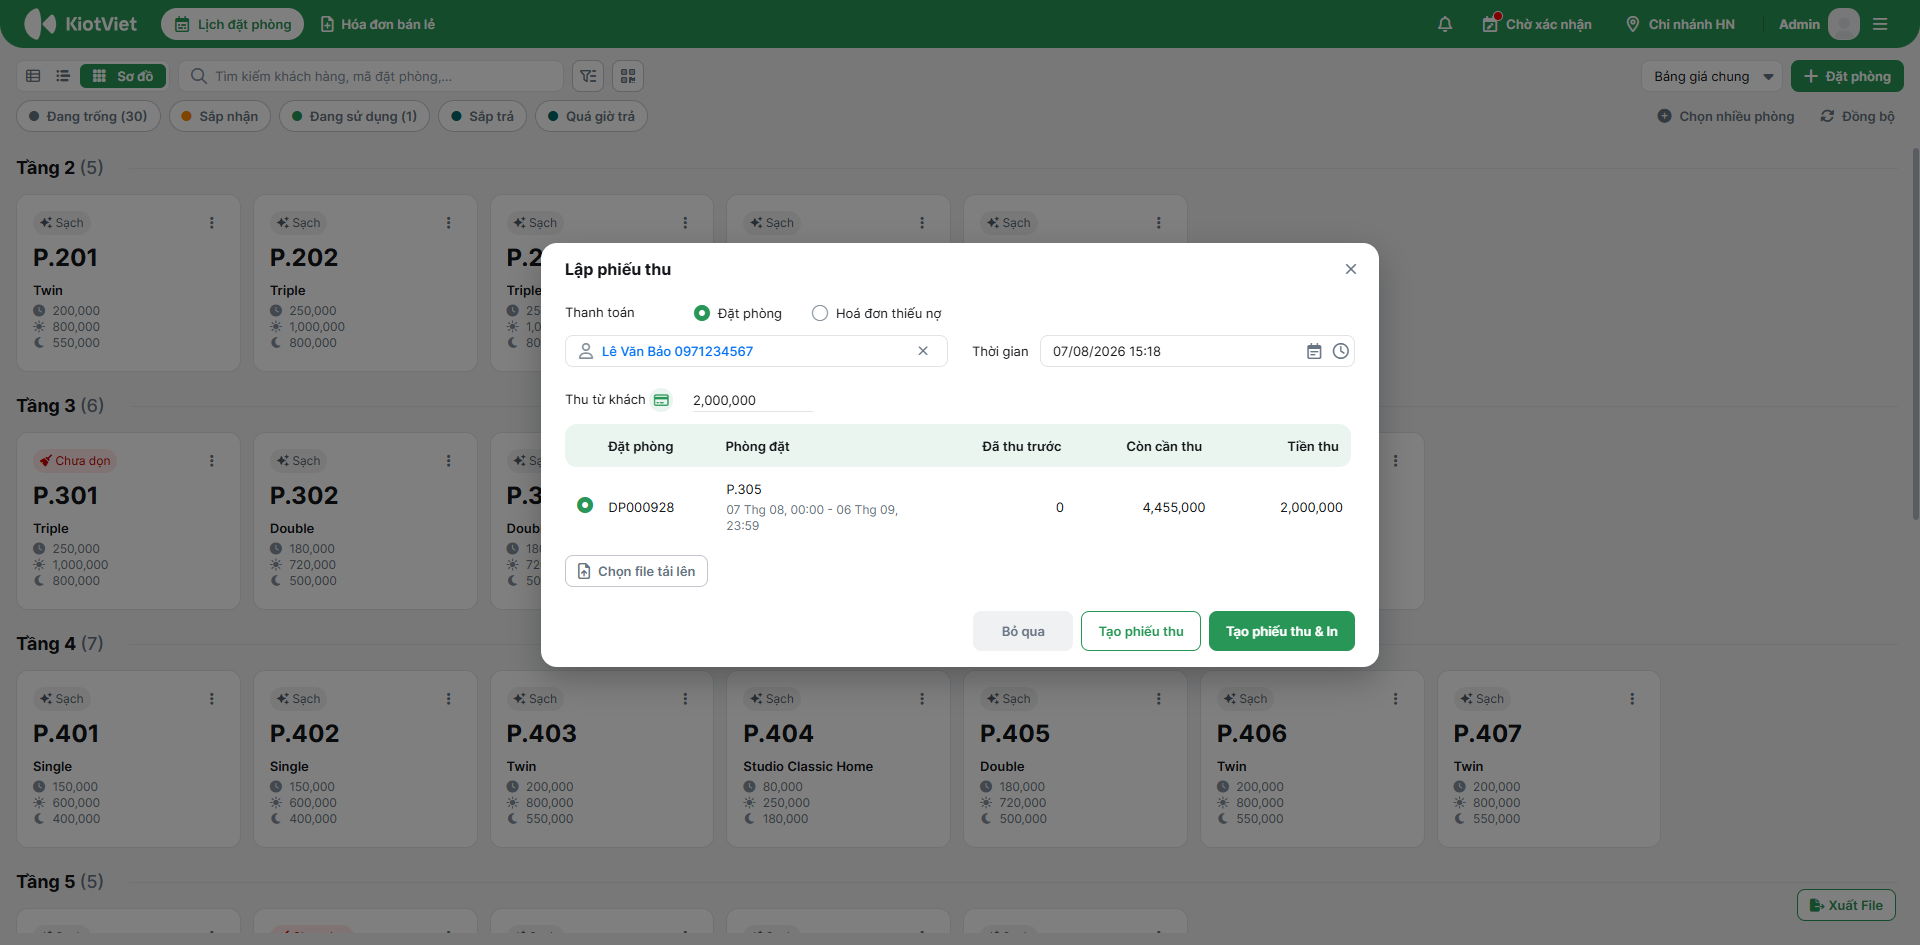
Task: Click the Chi nhánh HN location selector
Action: 1680,24
